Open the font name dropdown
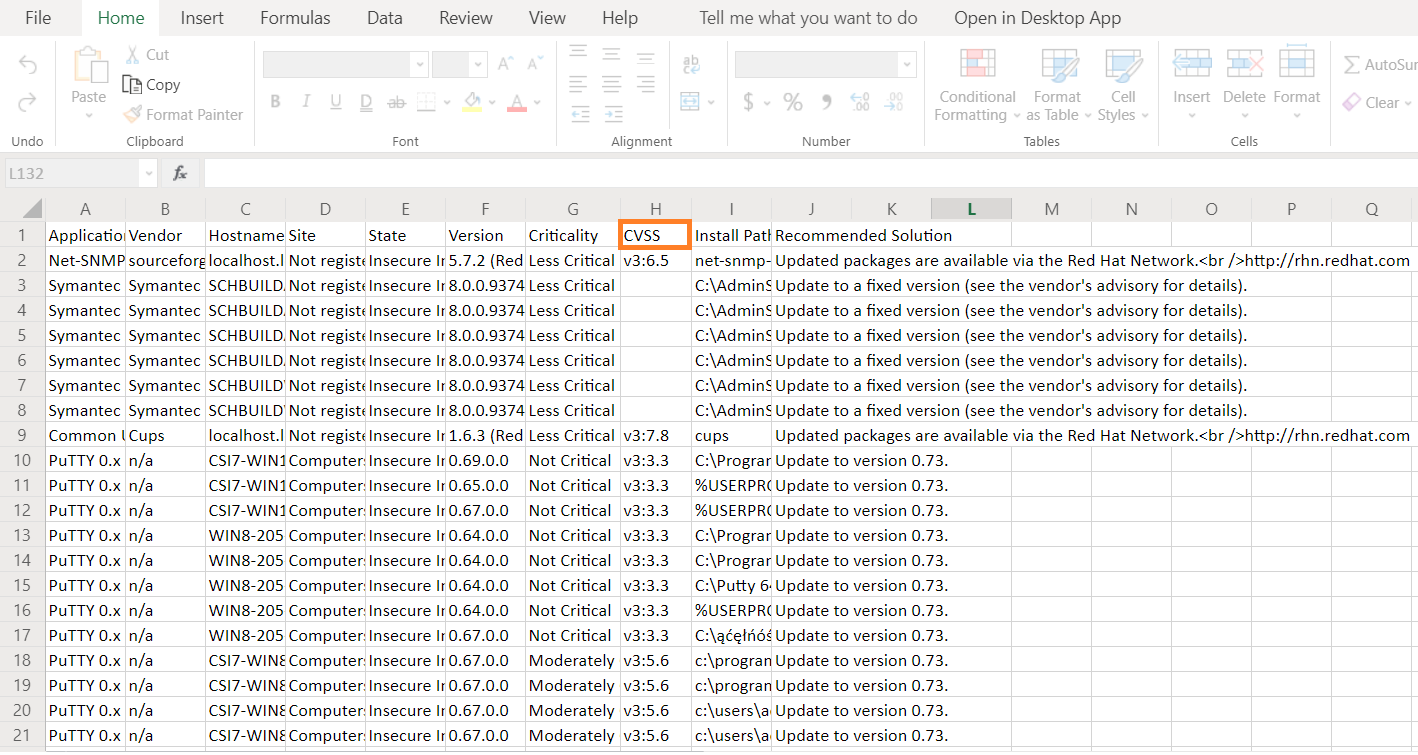The height and width of the screenshot is (755, 1418). pyautogui.click(x=419, y=64)
